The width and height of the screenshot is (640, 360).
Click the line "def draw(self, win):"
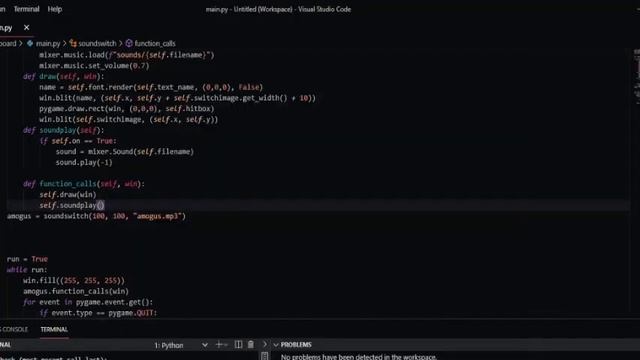pyautogui.click(x=64, y=76)
